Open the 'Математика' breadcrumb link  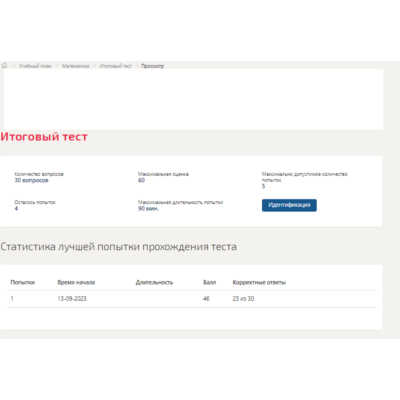pyautogui.click(x=75, y=66)
